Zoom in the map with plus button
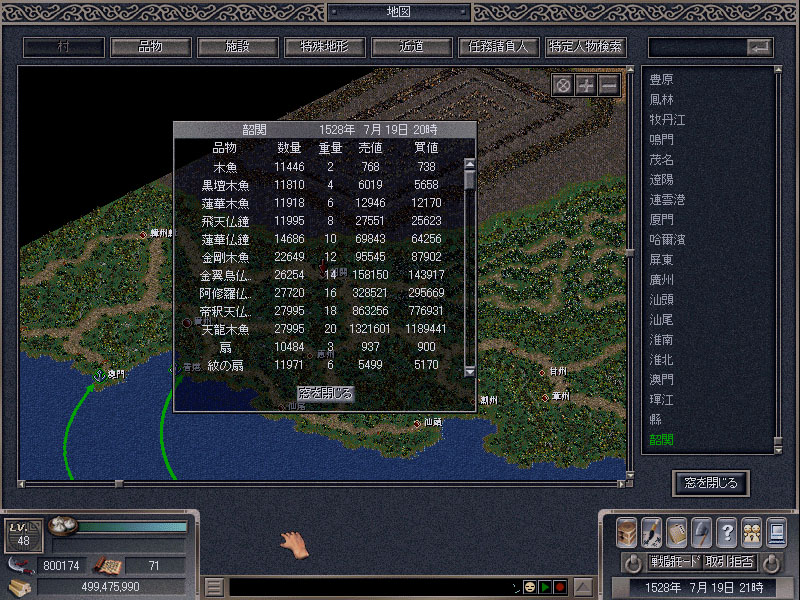The height and width of the screenshot is (600, 800). tap(586, 85)
